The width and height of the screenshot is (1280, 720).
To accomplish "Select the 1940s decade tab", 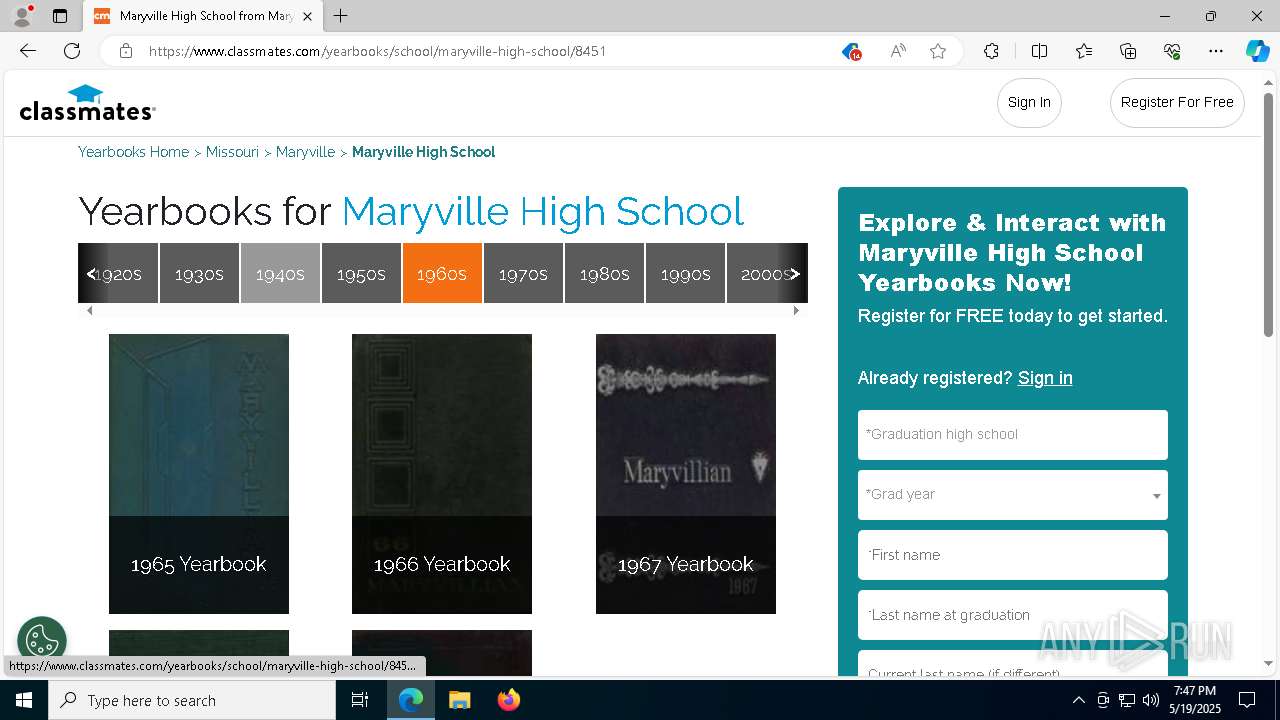I will pos(280,273).
